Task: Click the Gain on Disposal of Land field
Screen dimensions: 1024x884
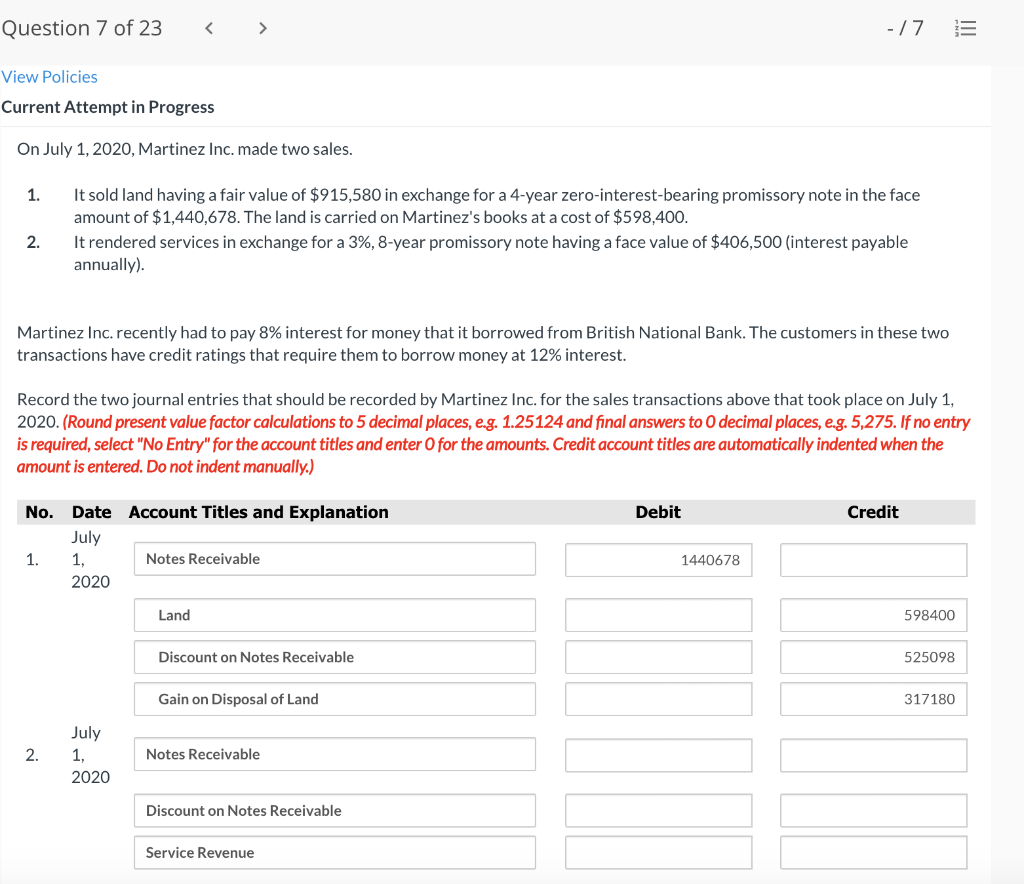Action: [334, 699]
